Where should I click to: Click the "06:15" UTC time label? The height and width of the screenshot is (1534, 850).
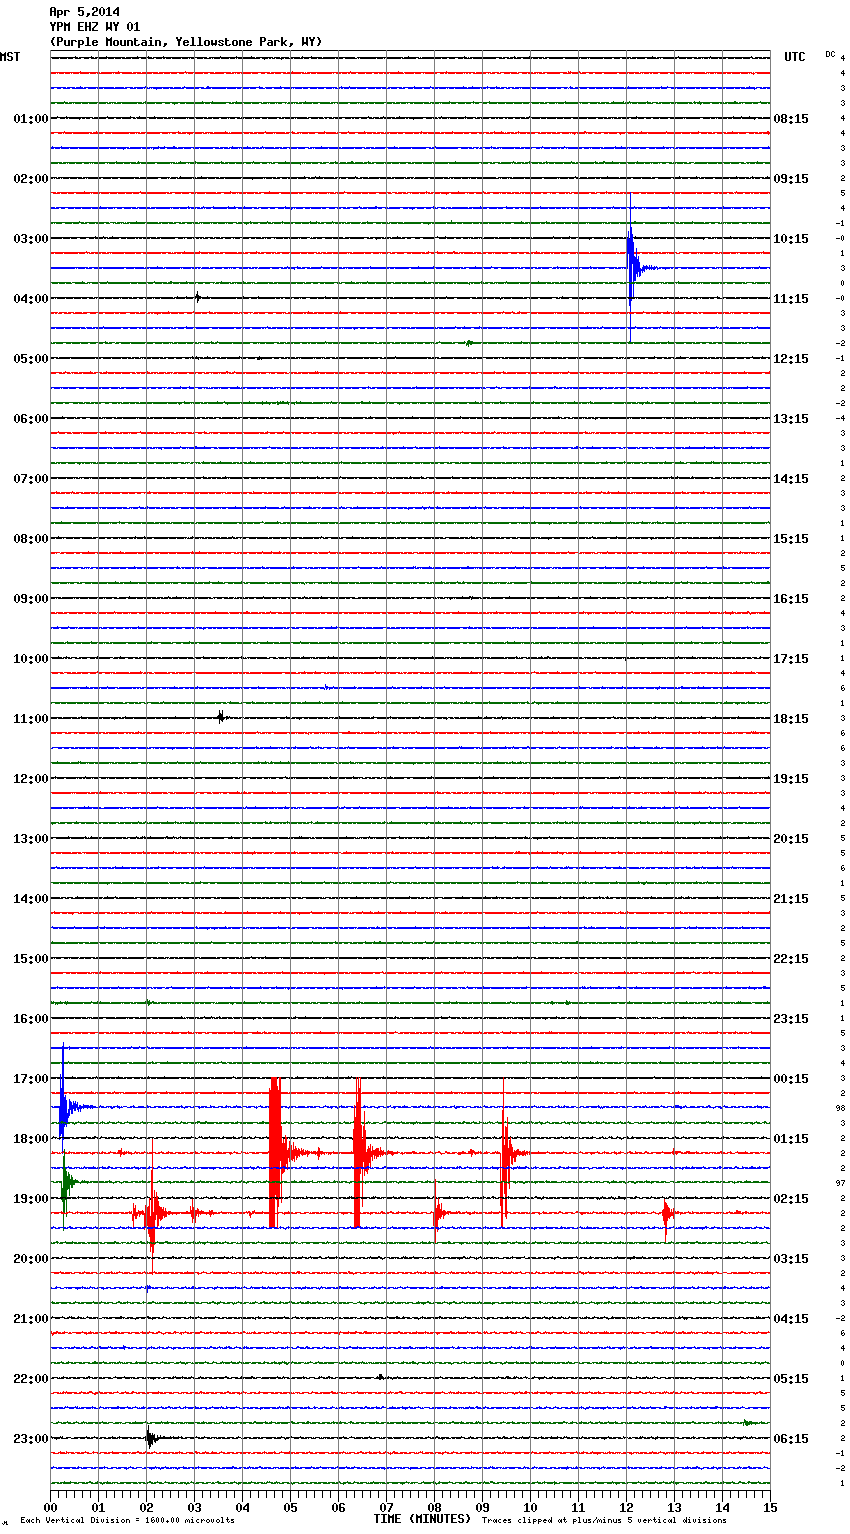click(x=791, y=1439)
